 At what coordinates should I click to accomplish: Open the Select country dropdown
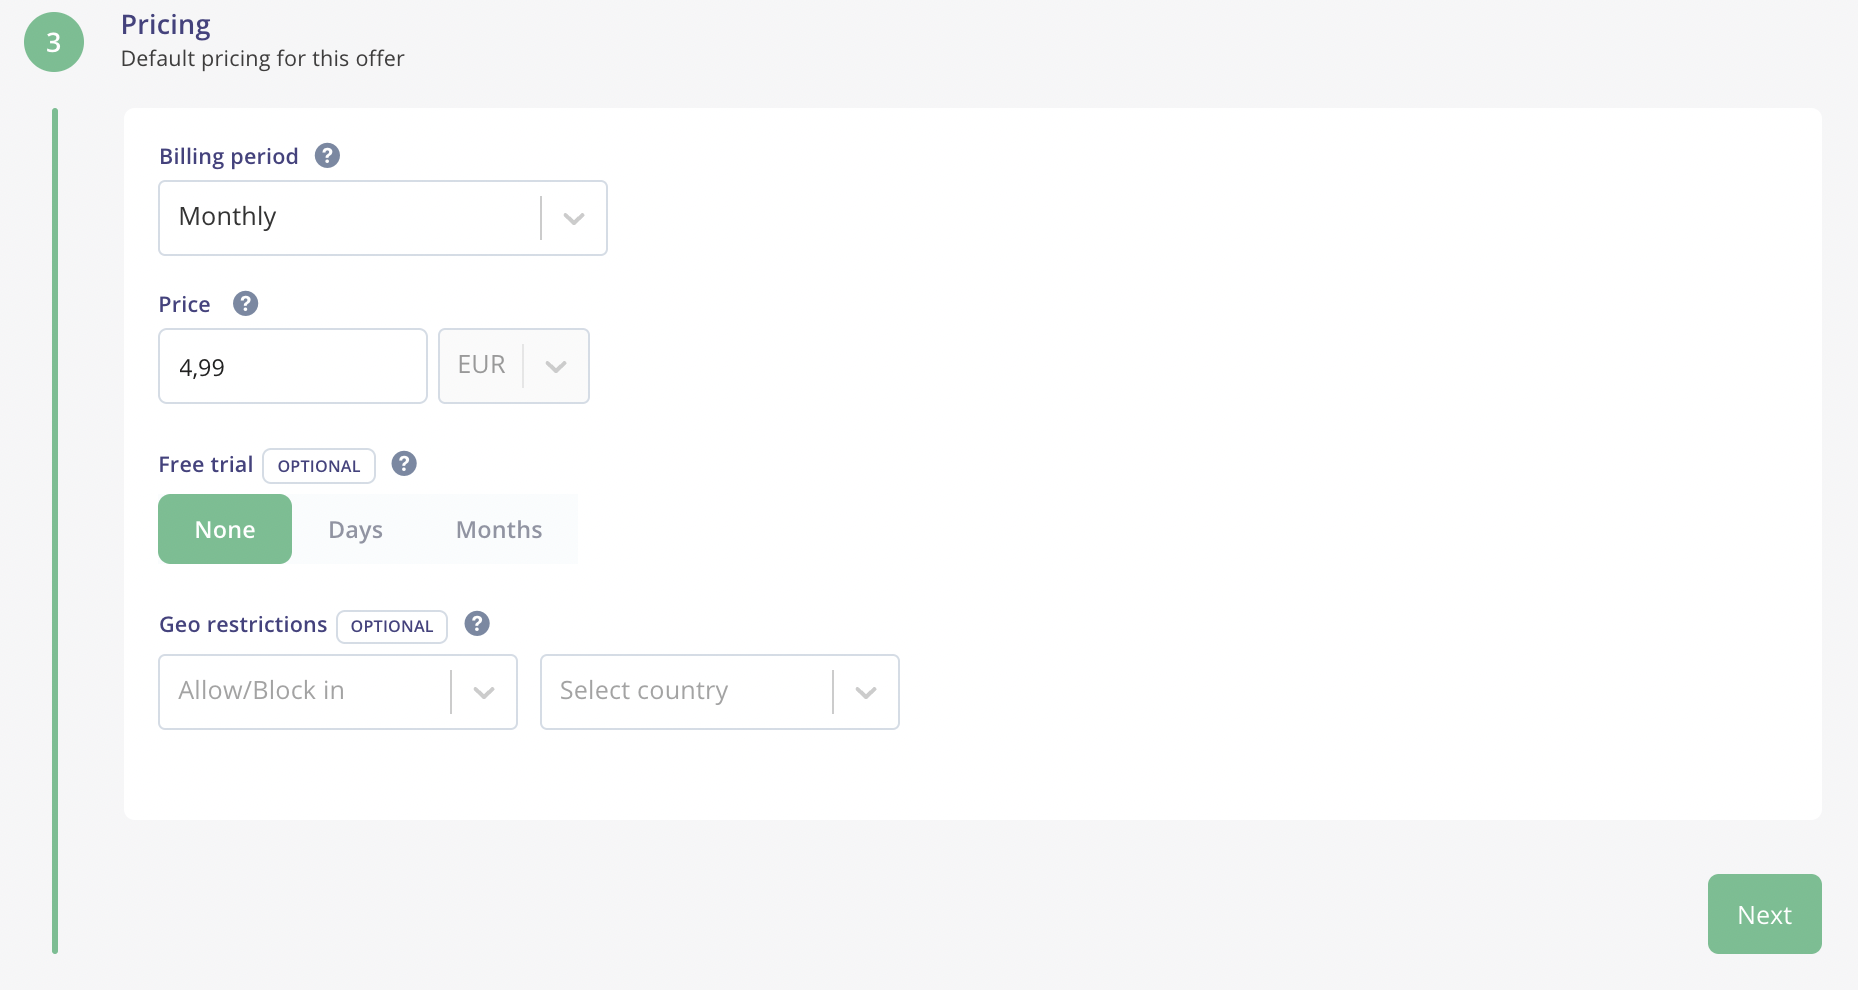(720, 692)
